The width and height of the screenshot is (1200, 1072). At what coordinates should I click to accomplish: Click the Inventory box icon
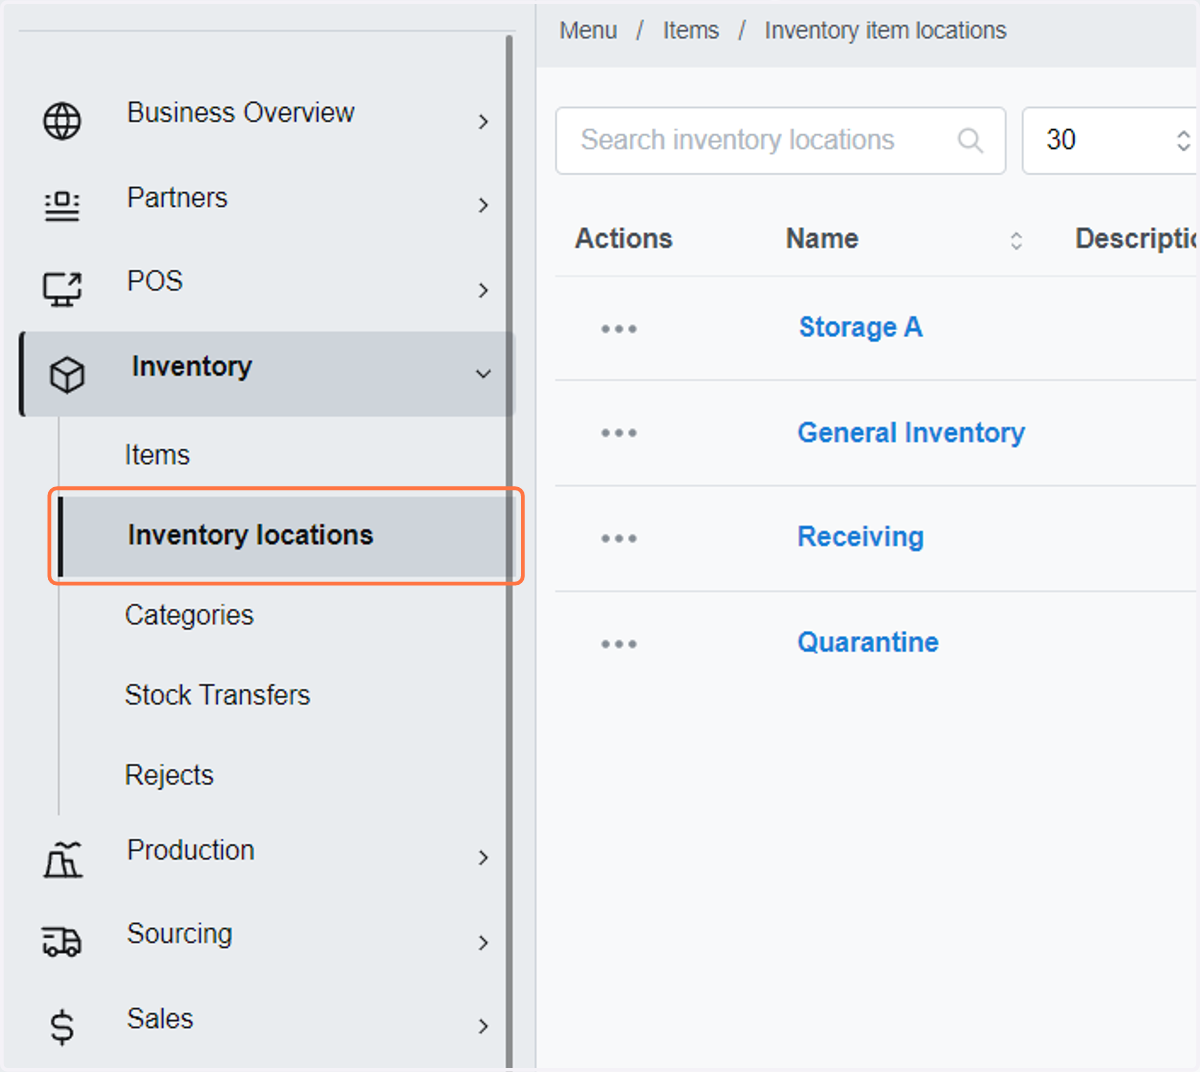(67, 375)
